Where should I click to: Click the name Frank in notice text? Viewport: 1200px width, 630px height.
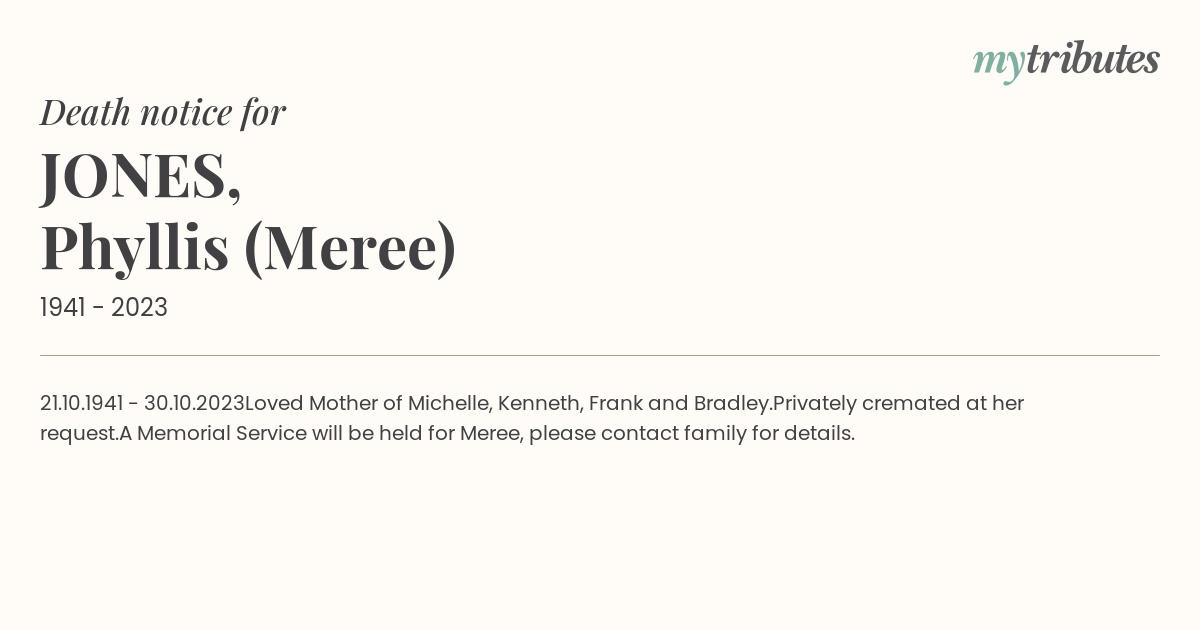pyautogui.click(x=615, y=404)
